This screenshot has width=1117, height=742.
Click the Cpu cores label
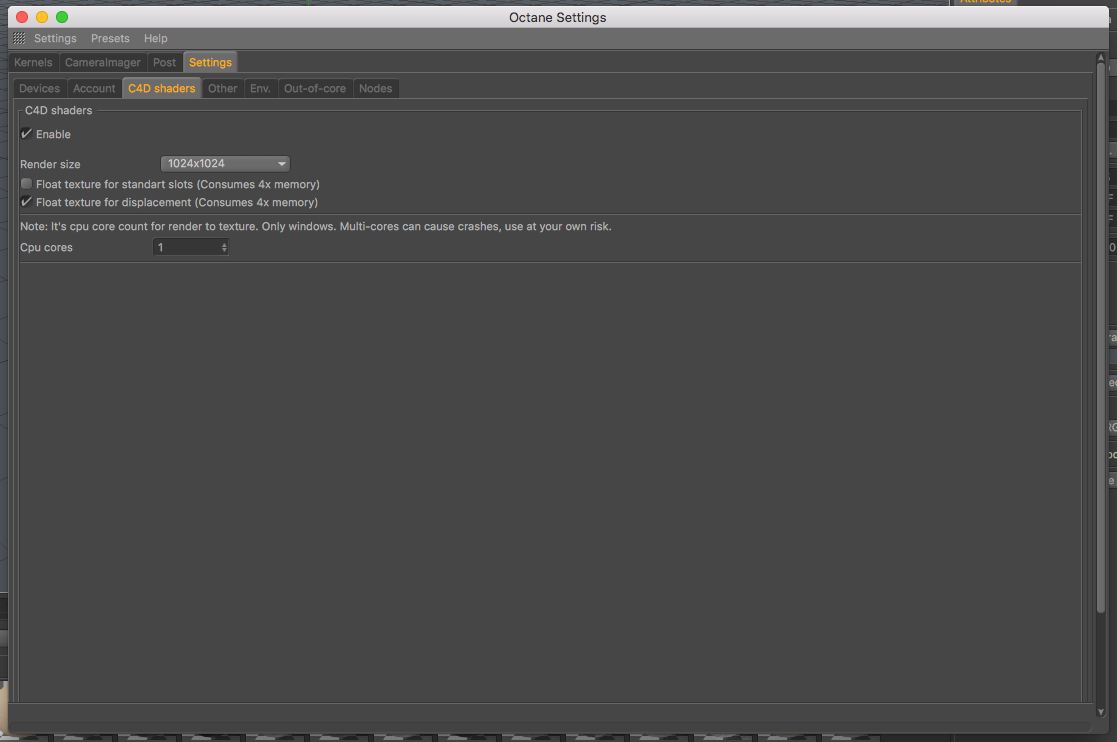point(46,248)
